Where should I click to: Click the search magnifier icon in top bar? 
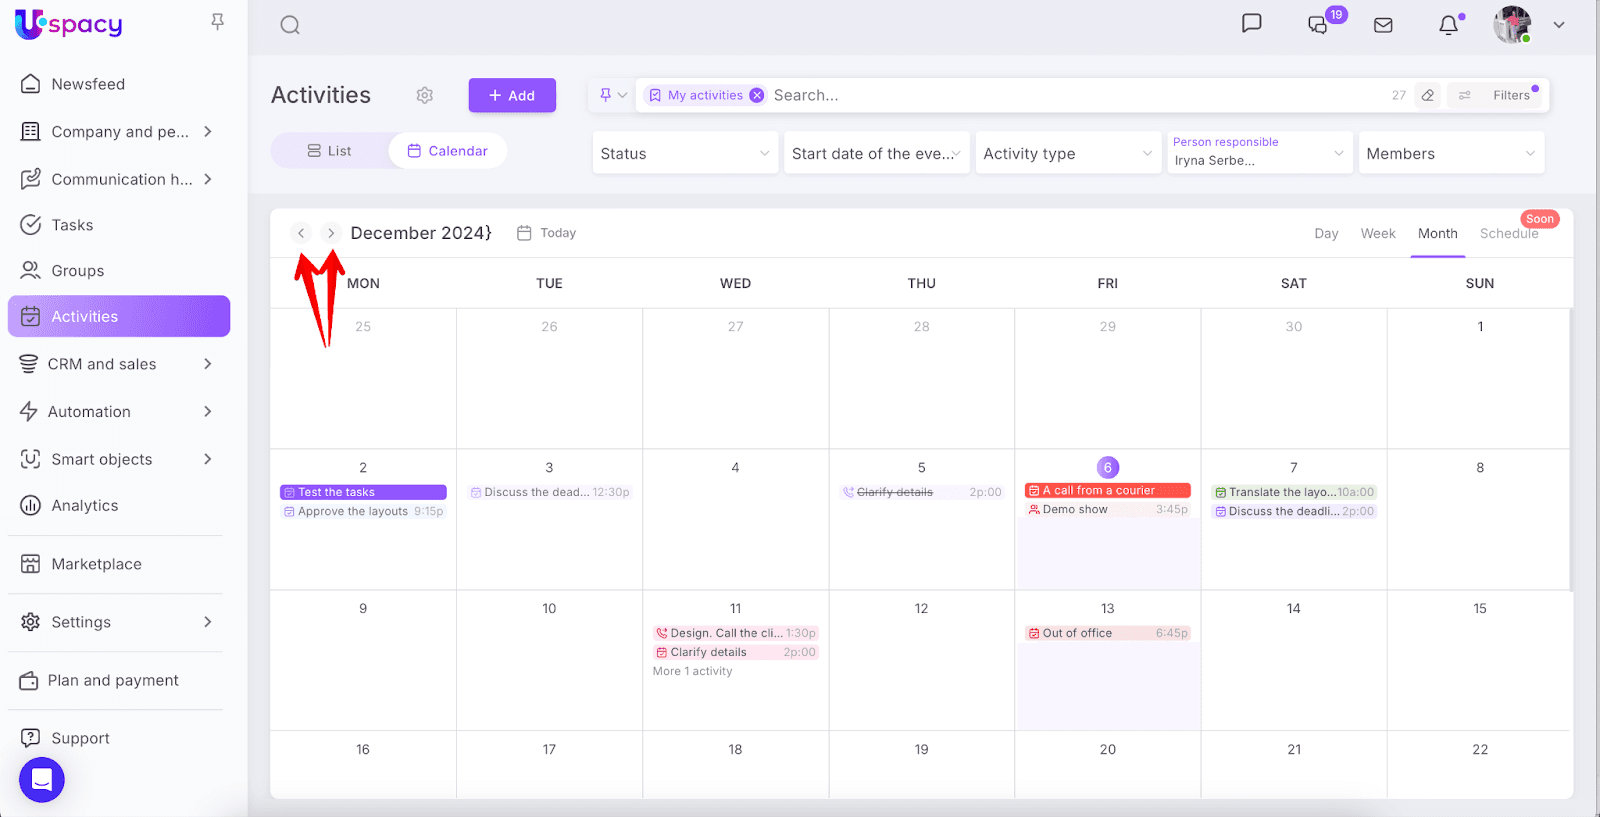(x=290, y=25)
